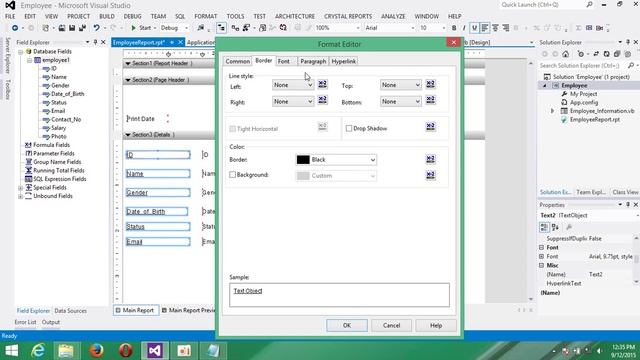
Task: Open formula editor for Right line style
Action: click(x=322, y=100)
